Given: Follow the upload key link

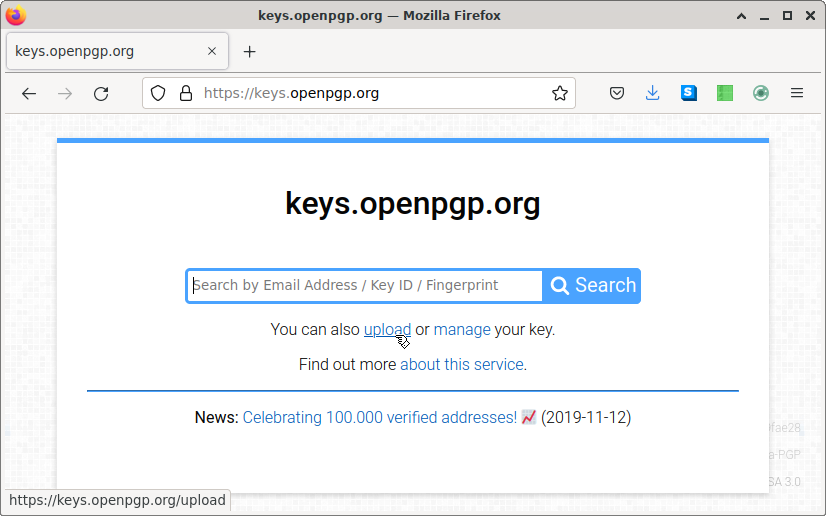Looking at the screenshot, I should point(387,329).
